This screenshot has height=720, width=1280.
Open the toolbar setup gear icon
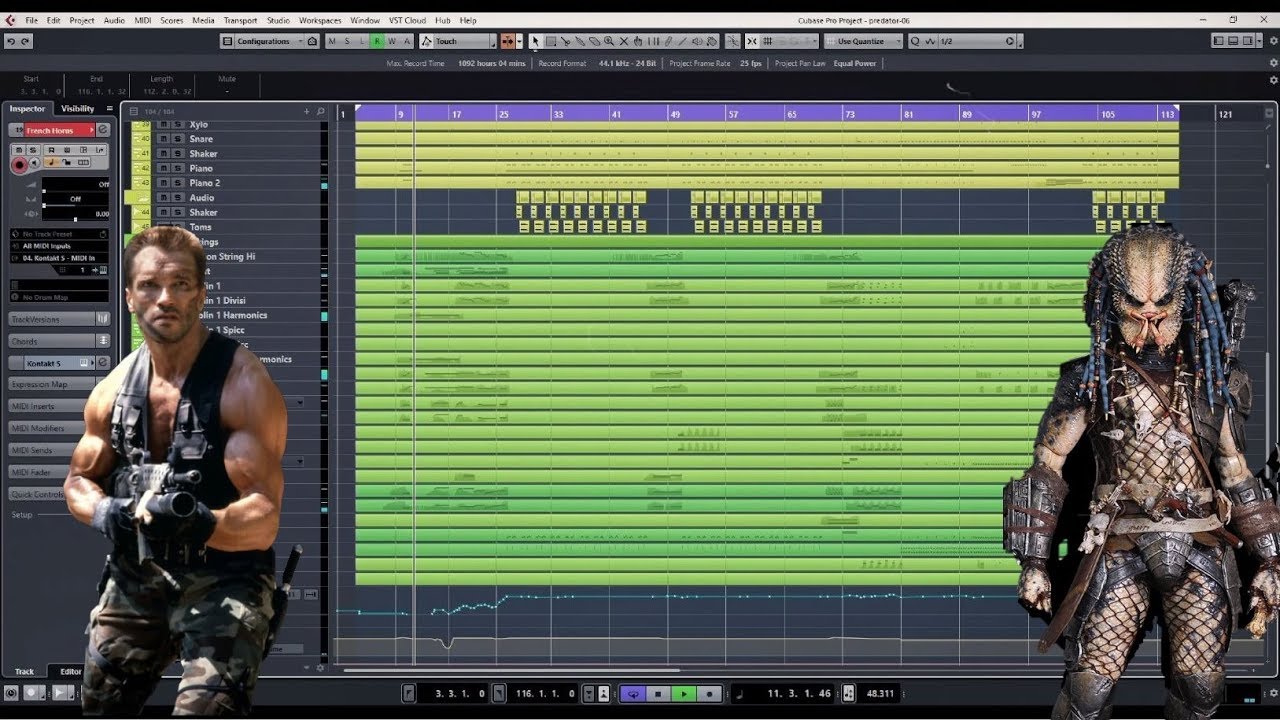pos(1273,41)
